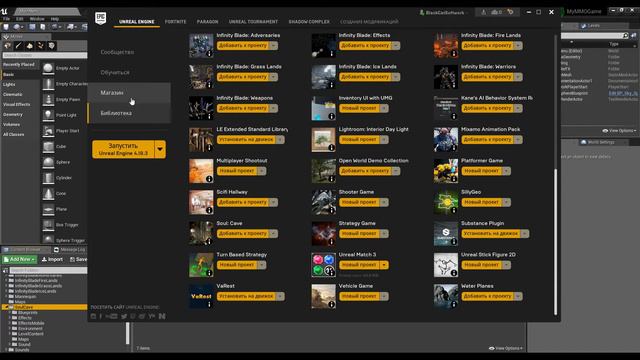
Task: Create new project from Strategy Game
Action: coord(359,233)
